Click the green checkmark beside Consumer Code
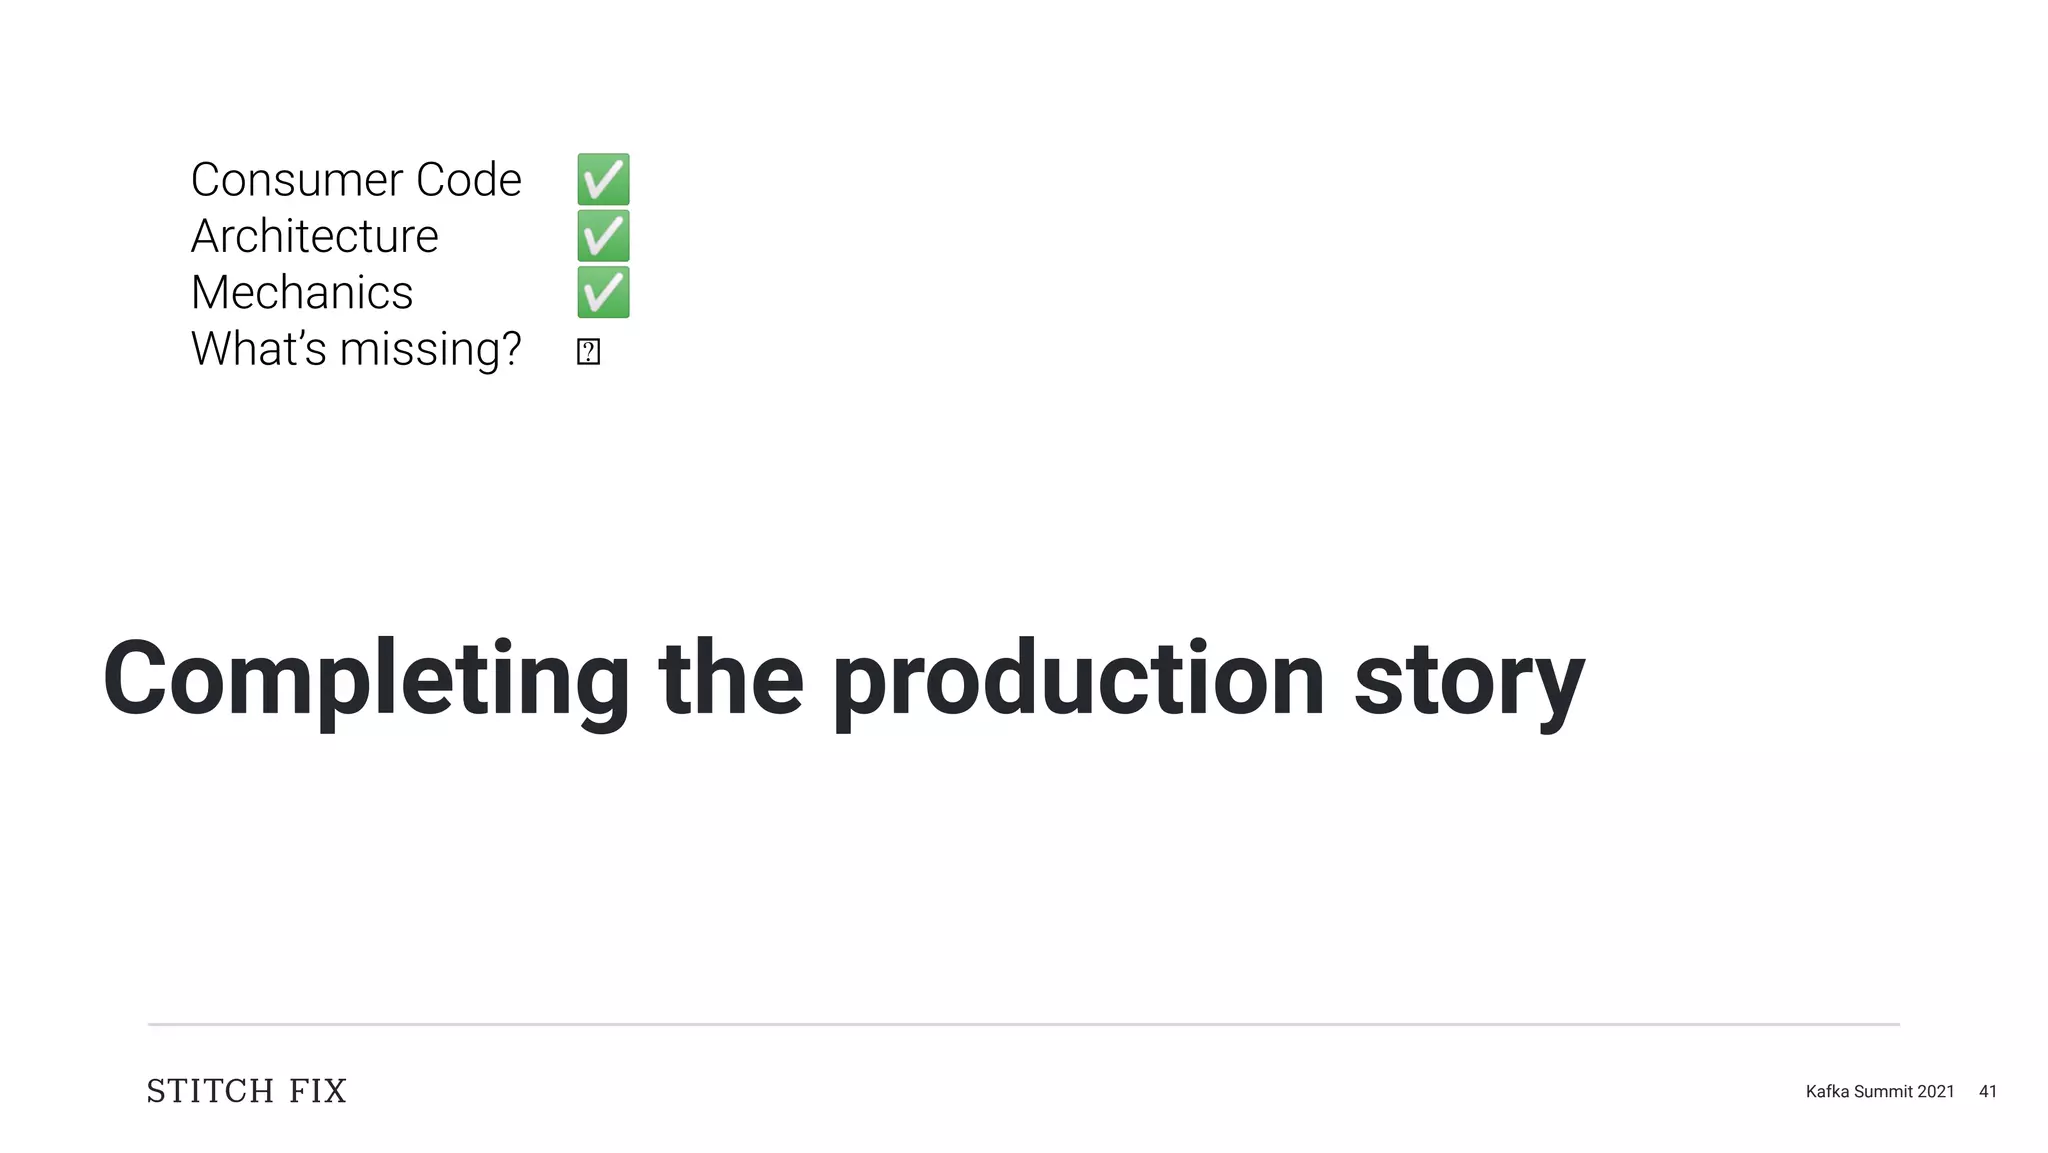The height and width of the screenshot is (1153, 2048). tap(603, 180)
